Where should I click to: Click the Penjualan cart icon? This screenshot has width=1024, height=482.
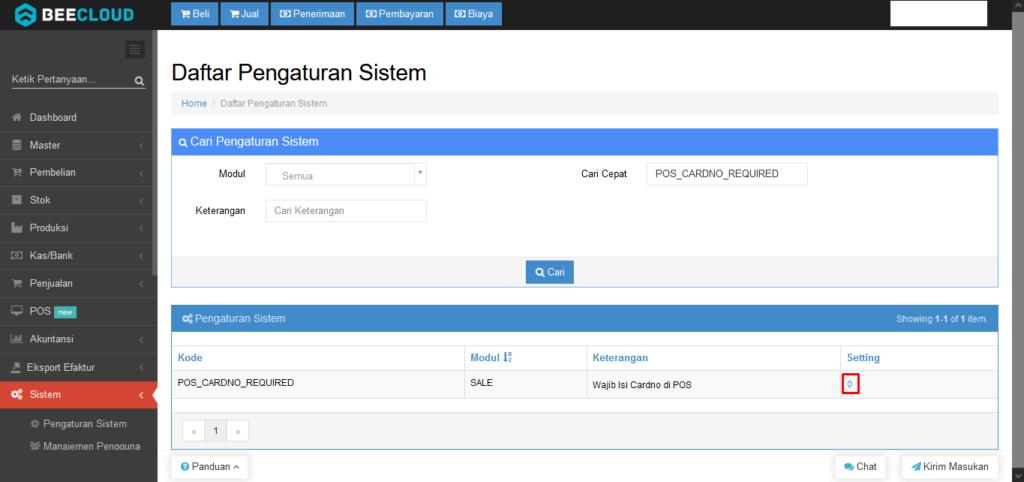18,283
